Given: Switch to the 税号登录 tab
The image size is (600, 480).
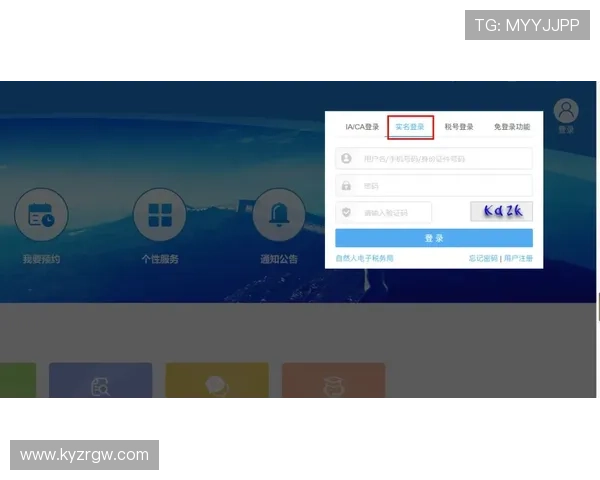Looking at the screenshot, I should pyautogui.click(x=459, y=127).
